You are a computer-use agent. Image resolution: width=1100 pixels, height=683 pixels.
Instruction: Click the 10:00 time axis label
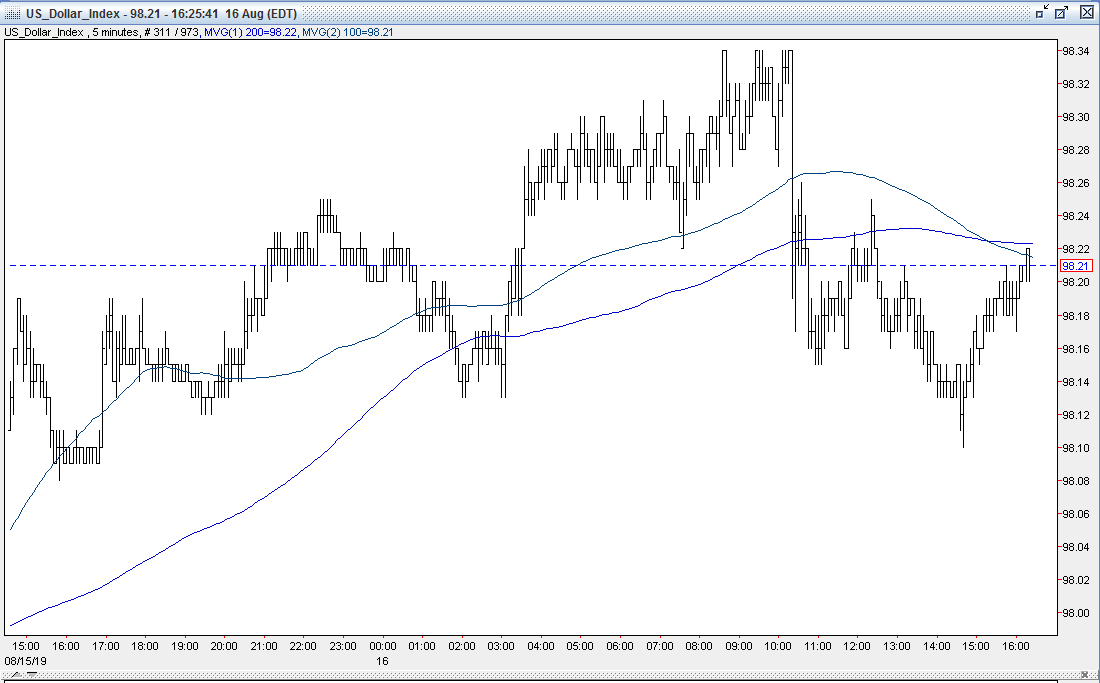pos(778,646)
